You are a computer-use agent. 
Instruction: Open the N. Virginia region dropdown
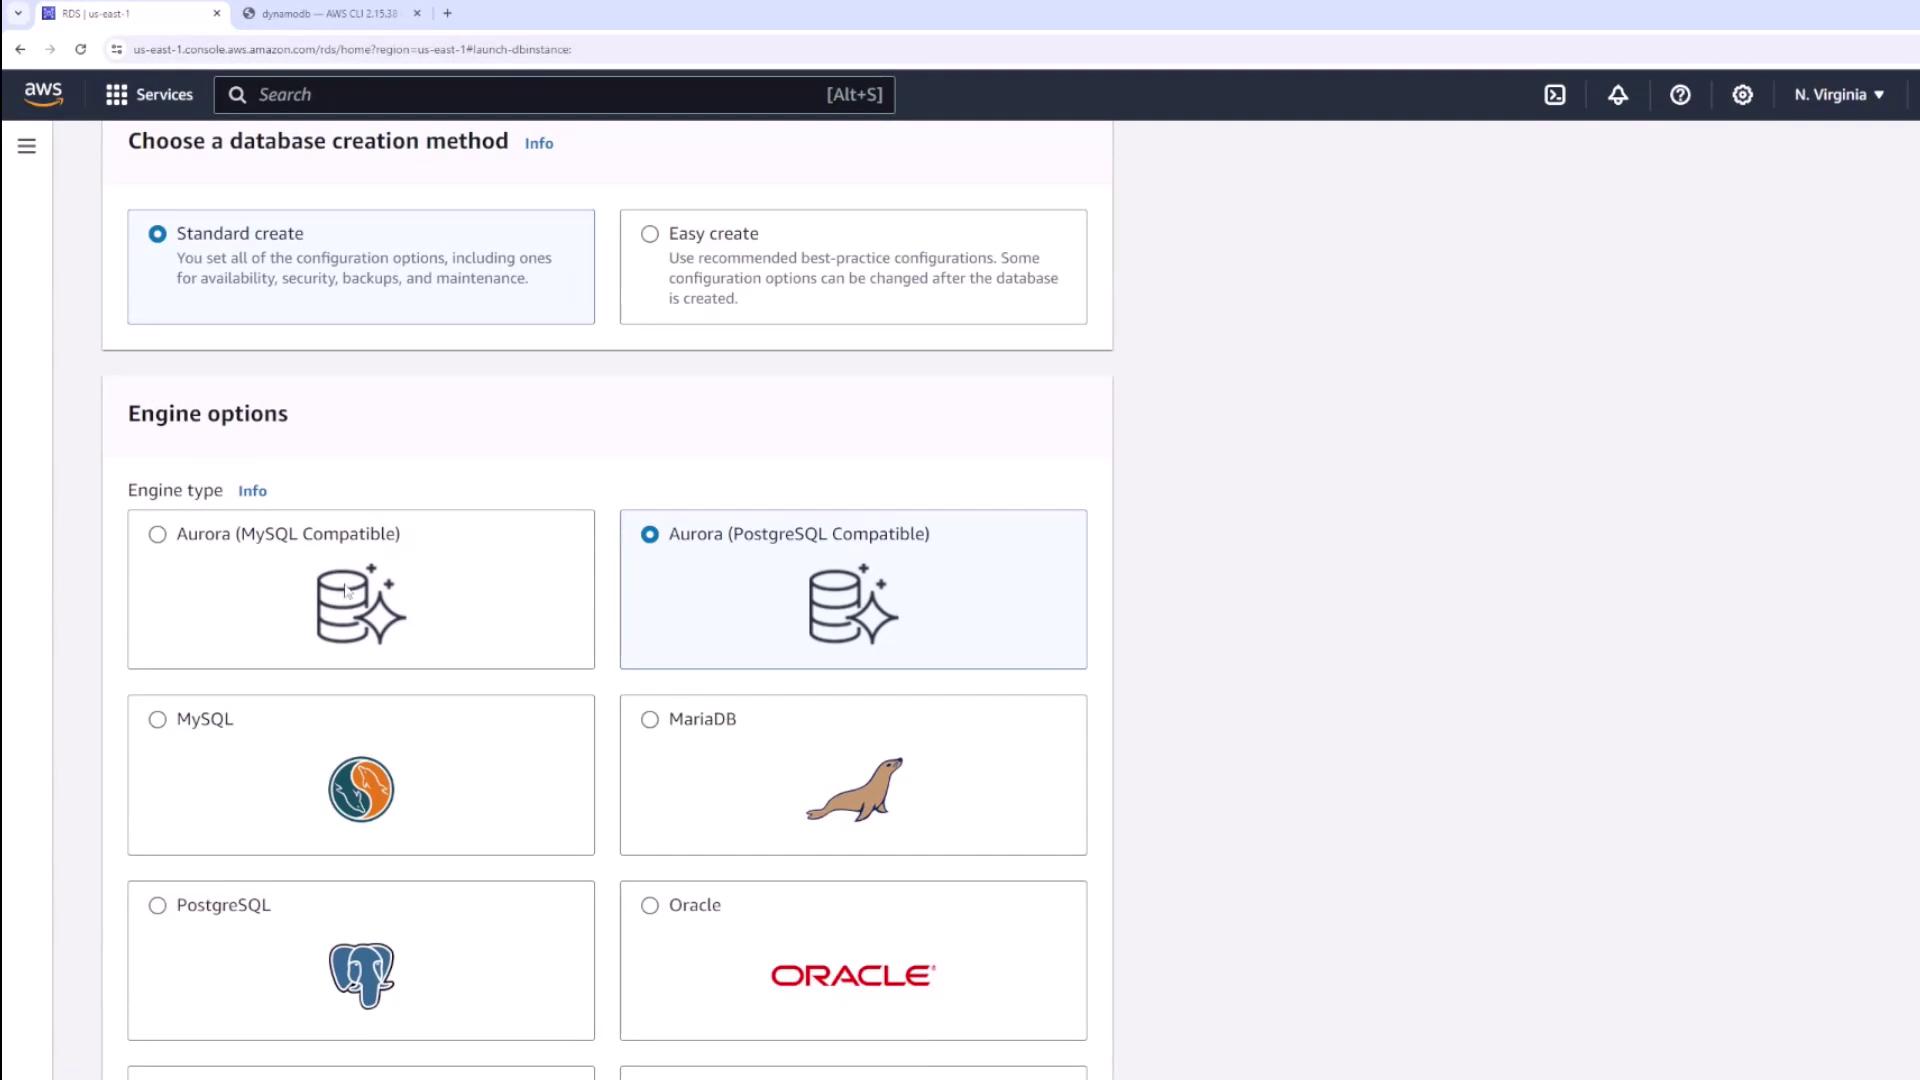tap(1838, 95)
